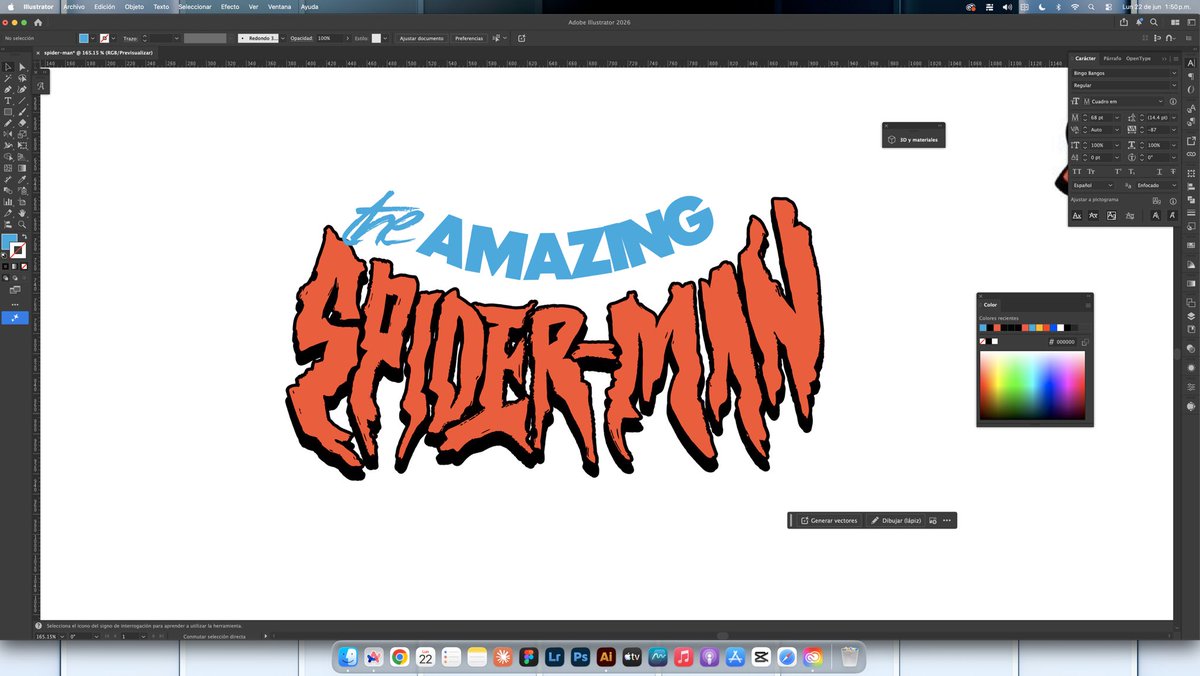Open the Character panel menu icon

click(x=1176, y=59)
